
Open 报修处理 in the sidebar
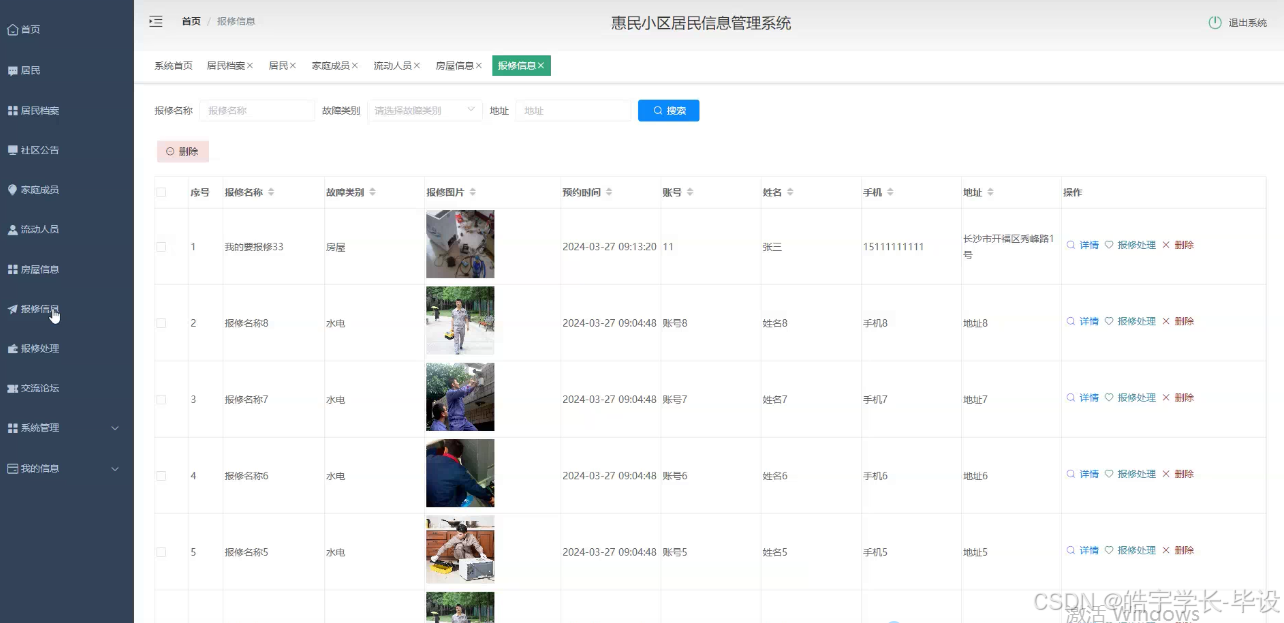[33, 349]
